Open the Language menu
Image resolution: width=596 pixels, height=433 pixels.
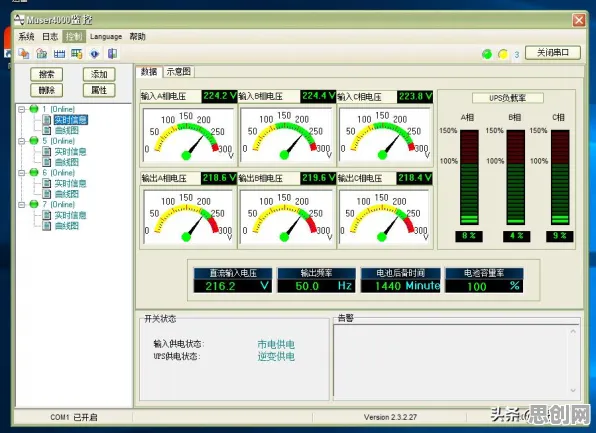(106, 36)
